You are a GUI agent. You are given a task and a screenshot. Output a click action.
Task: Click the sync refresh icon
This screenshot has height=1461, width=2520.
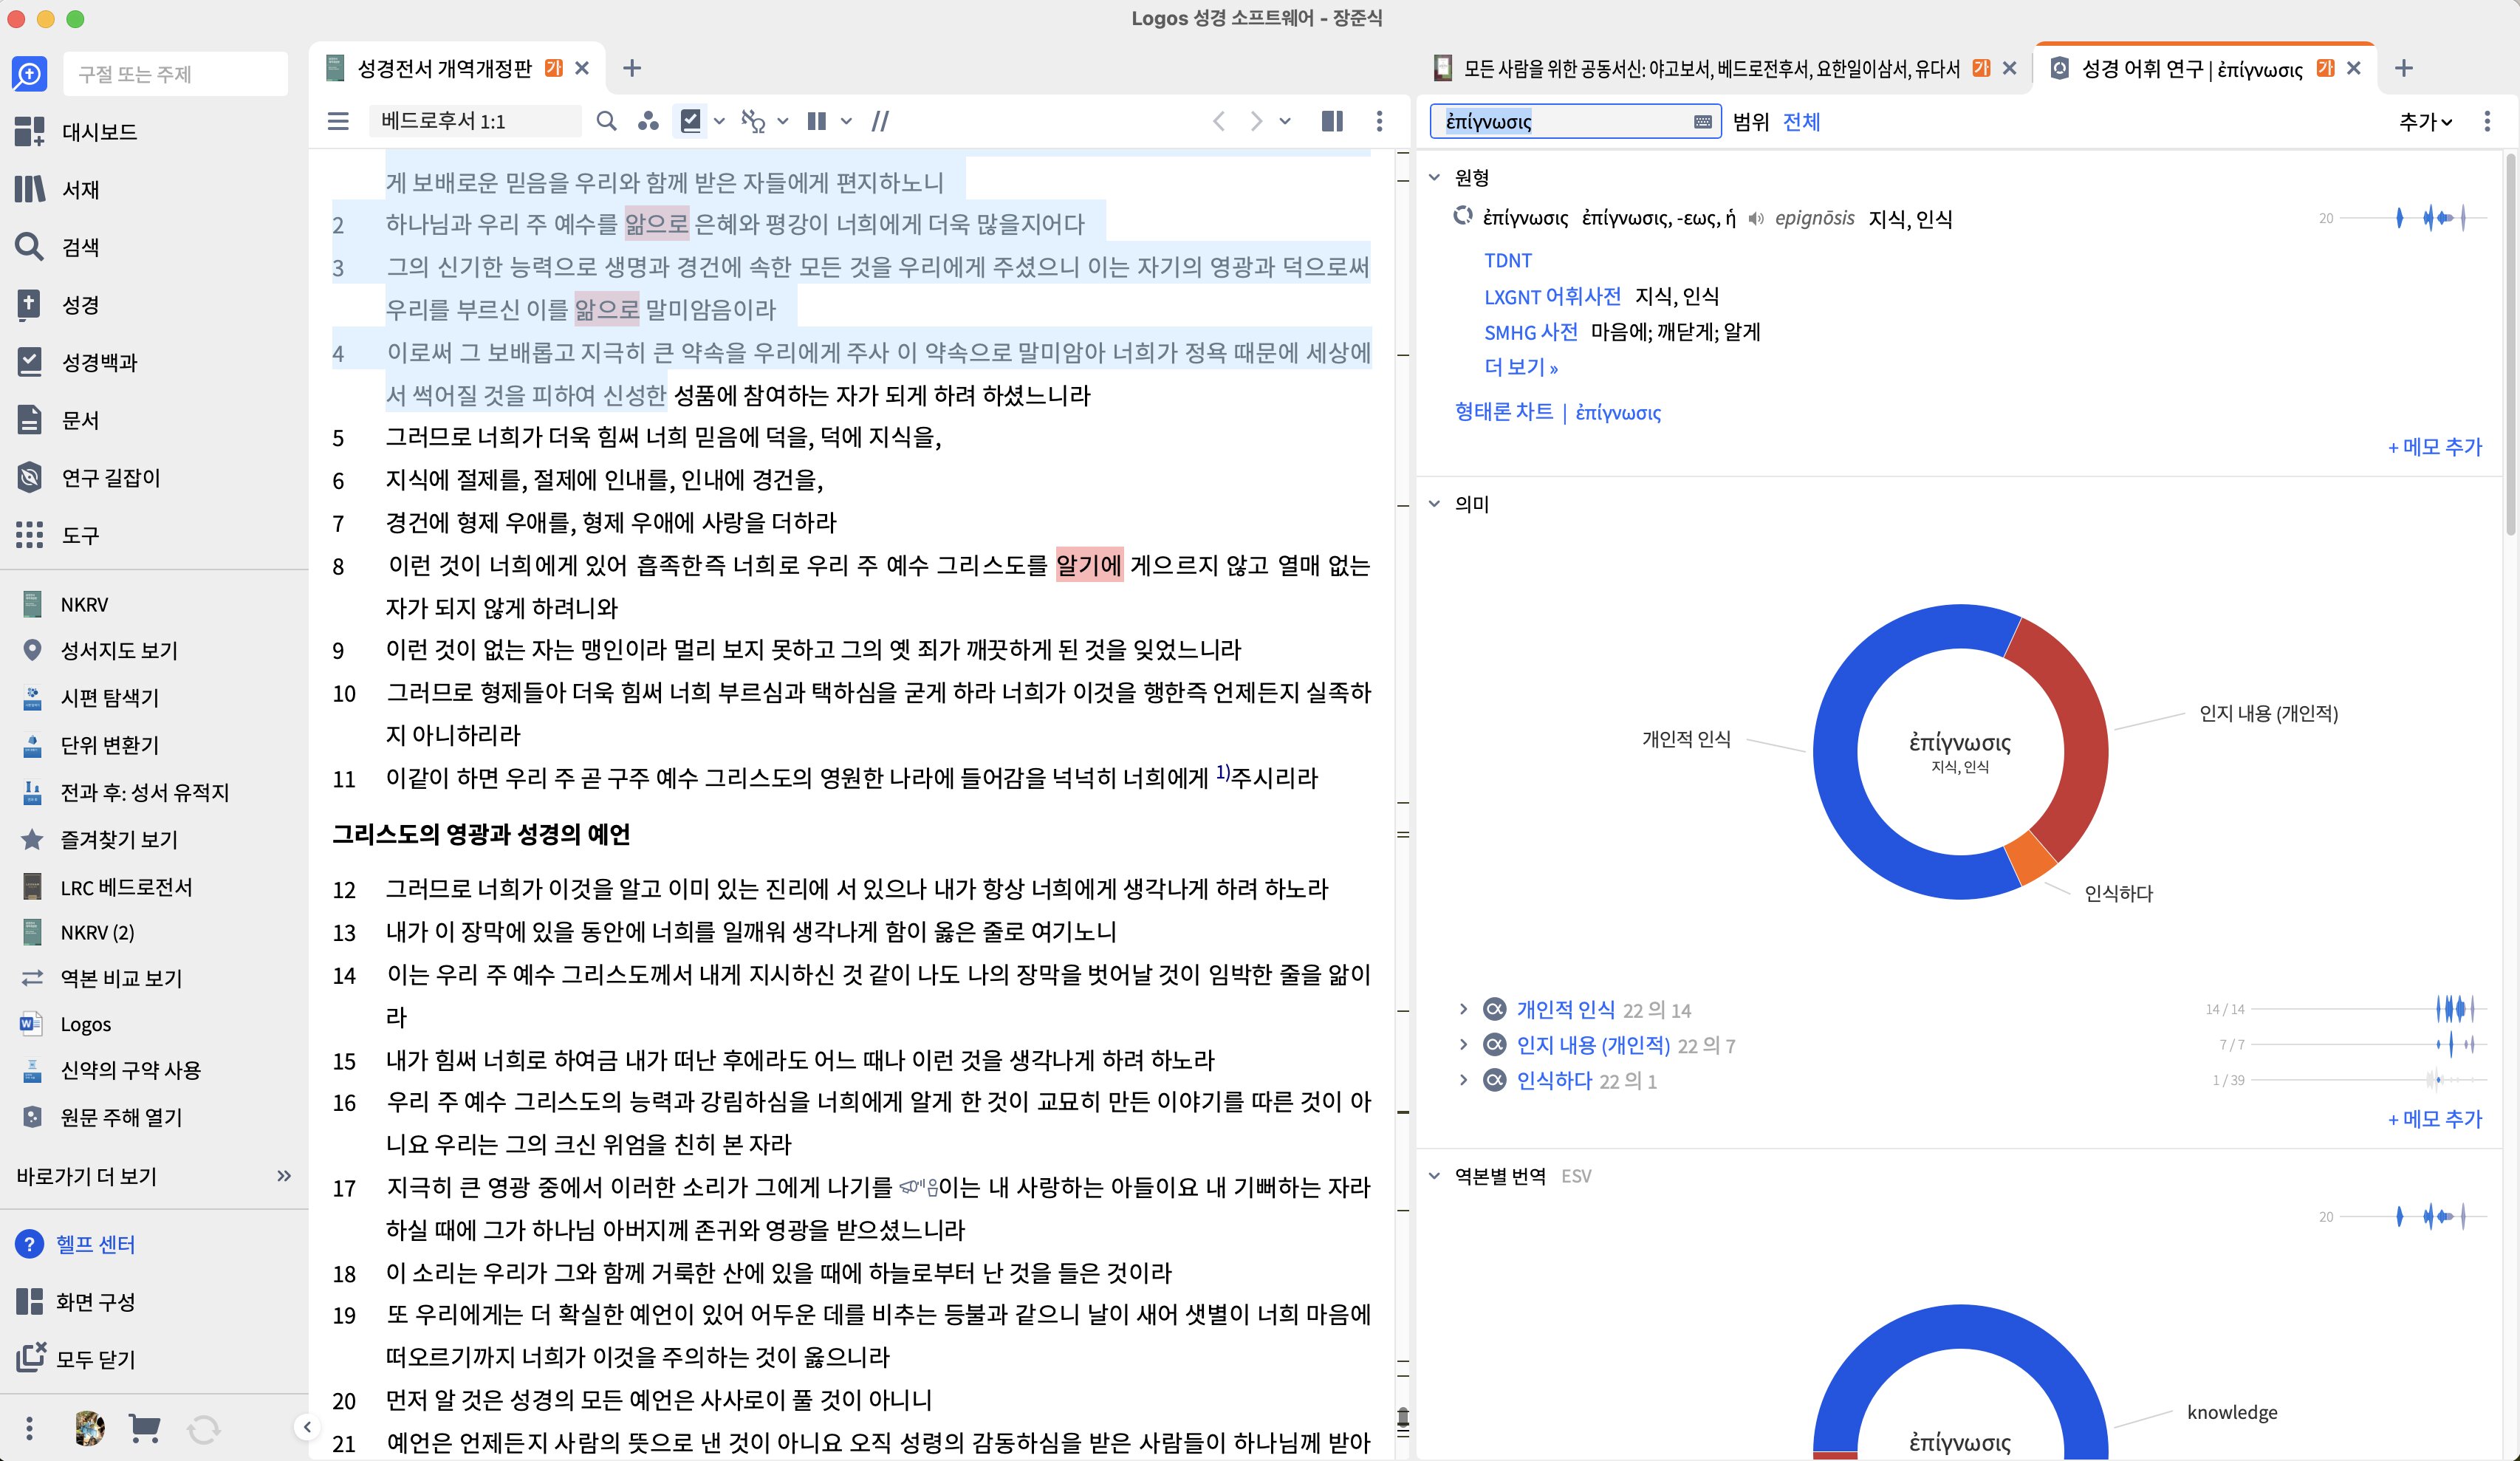[204, 1429]
